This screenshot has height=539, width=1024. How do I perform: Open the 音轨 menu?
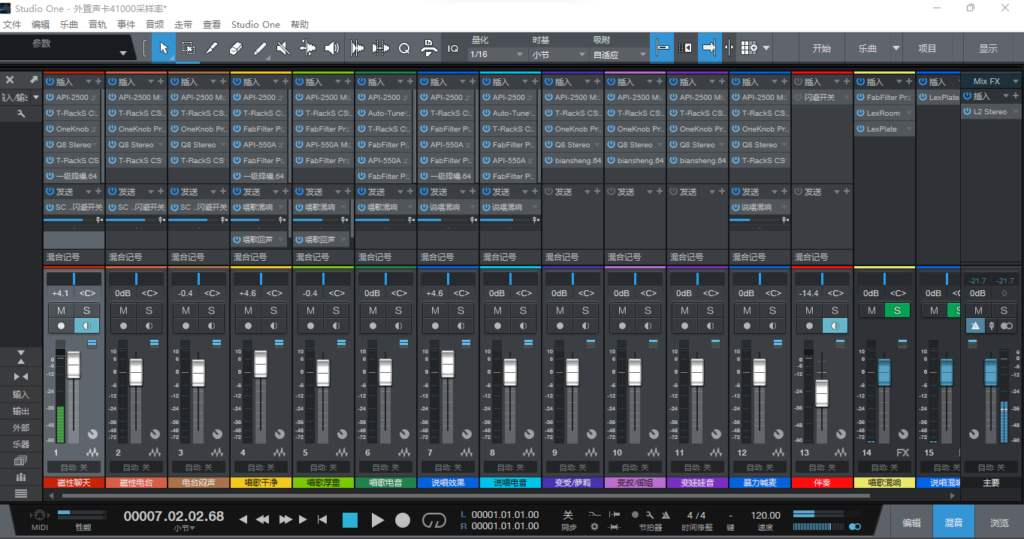(x=97, y=24)
